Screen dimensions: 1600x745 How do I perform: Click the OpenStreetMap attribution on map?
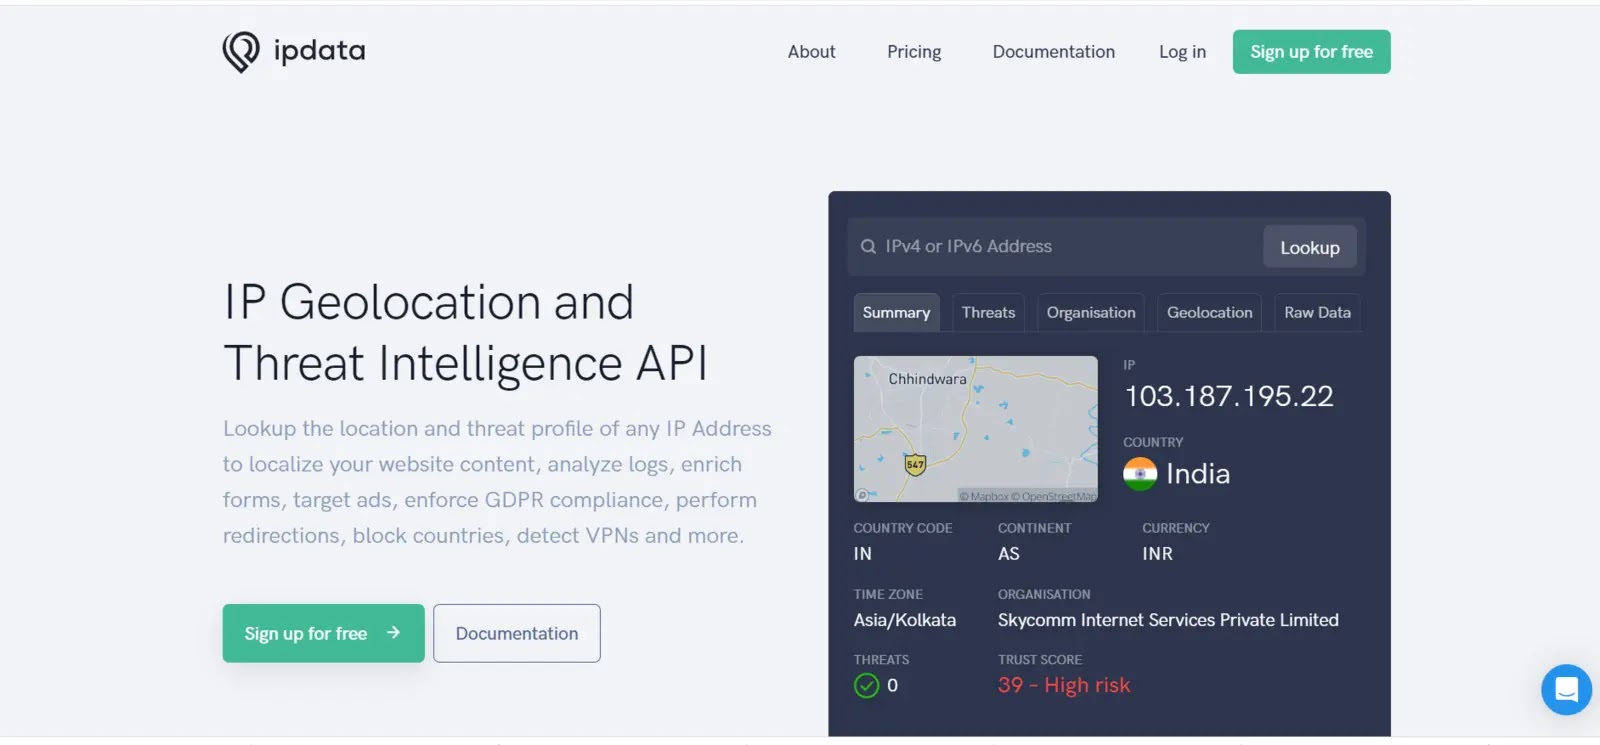coord(1053,496)
